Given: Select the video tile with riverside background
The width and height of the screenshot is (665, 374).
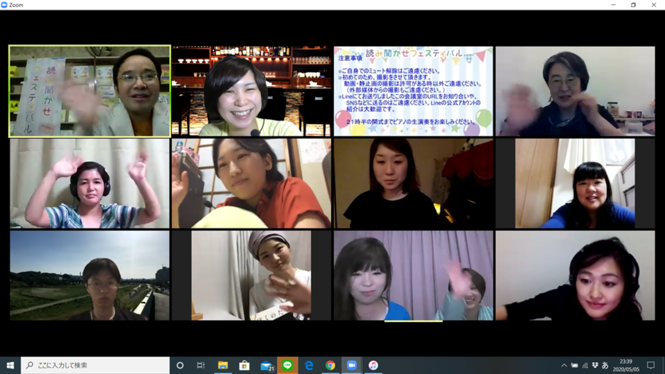Looking at the screenshot, I should [x=89, y=275].
